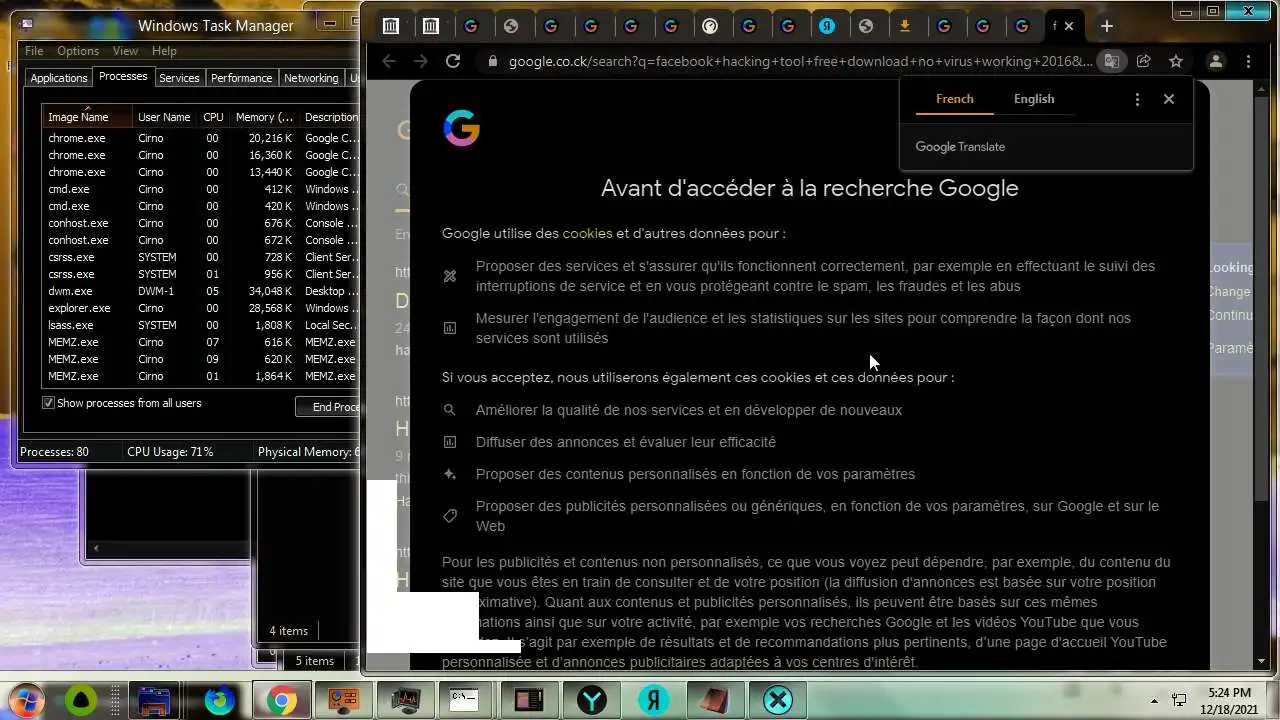Image resolution: width=1280 pixels, height=720 pixels.
Task: Click Chrome's back navigation arrow
Action: tap(389, 61)
